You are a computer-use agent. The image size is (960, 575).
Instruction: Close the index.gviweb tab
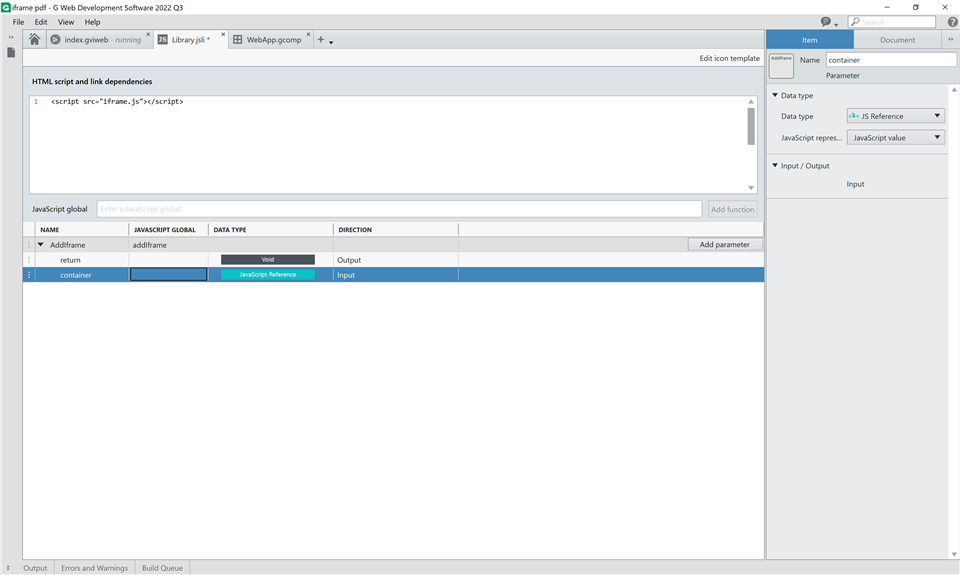pyautogui.click(x=148, y=35)
